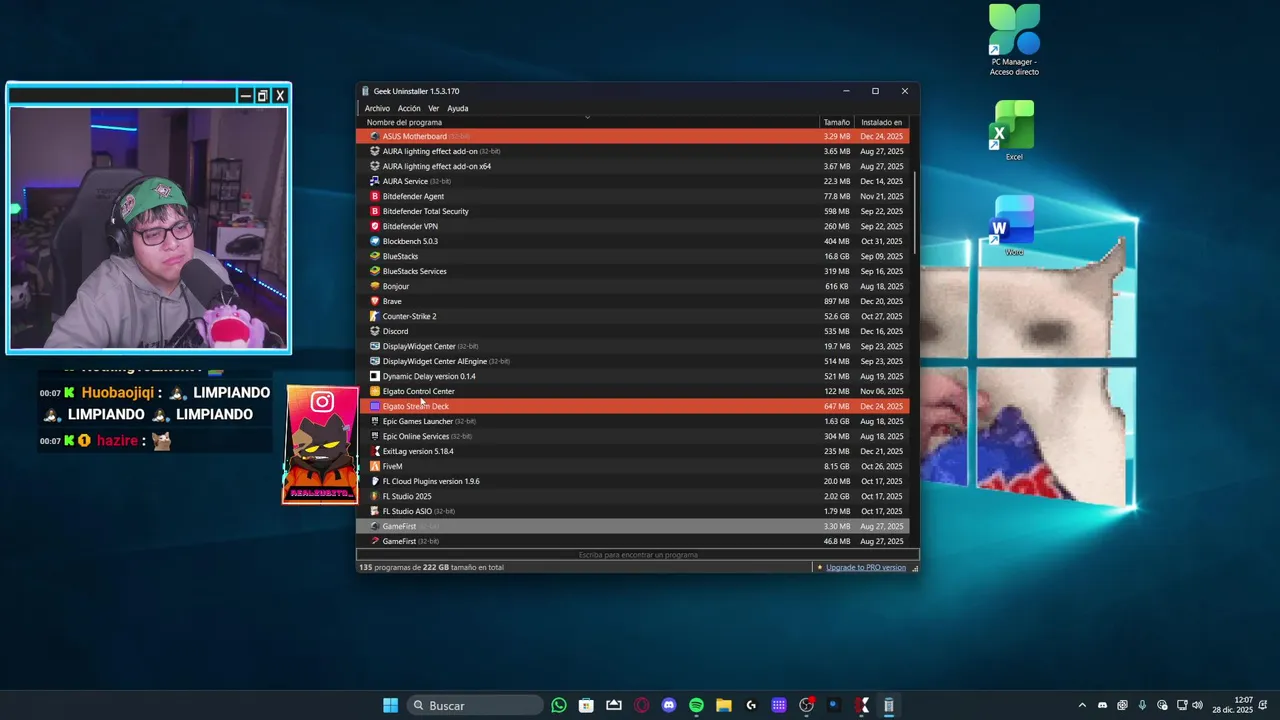Select GameFirst 46.8 MB row
This screenshot has height=720, width=1280.
click(x=633, y=541)
